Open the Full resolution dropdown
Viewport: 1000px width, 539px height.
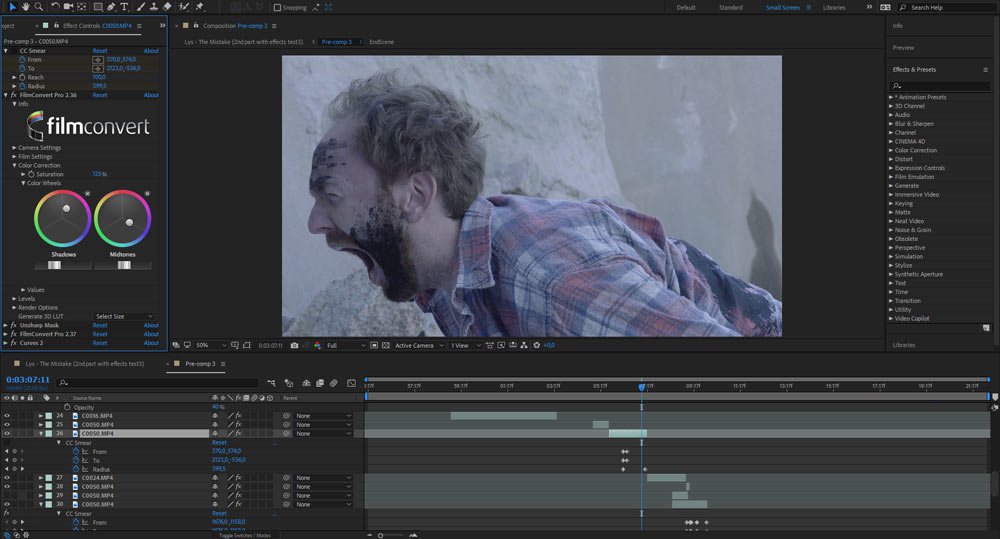pos(346,345)
